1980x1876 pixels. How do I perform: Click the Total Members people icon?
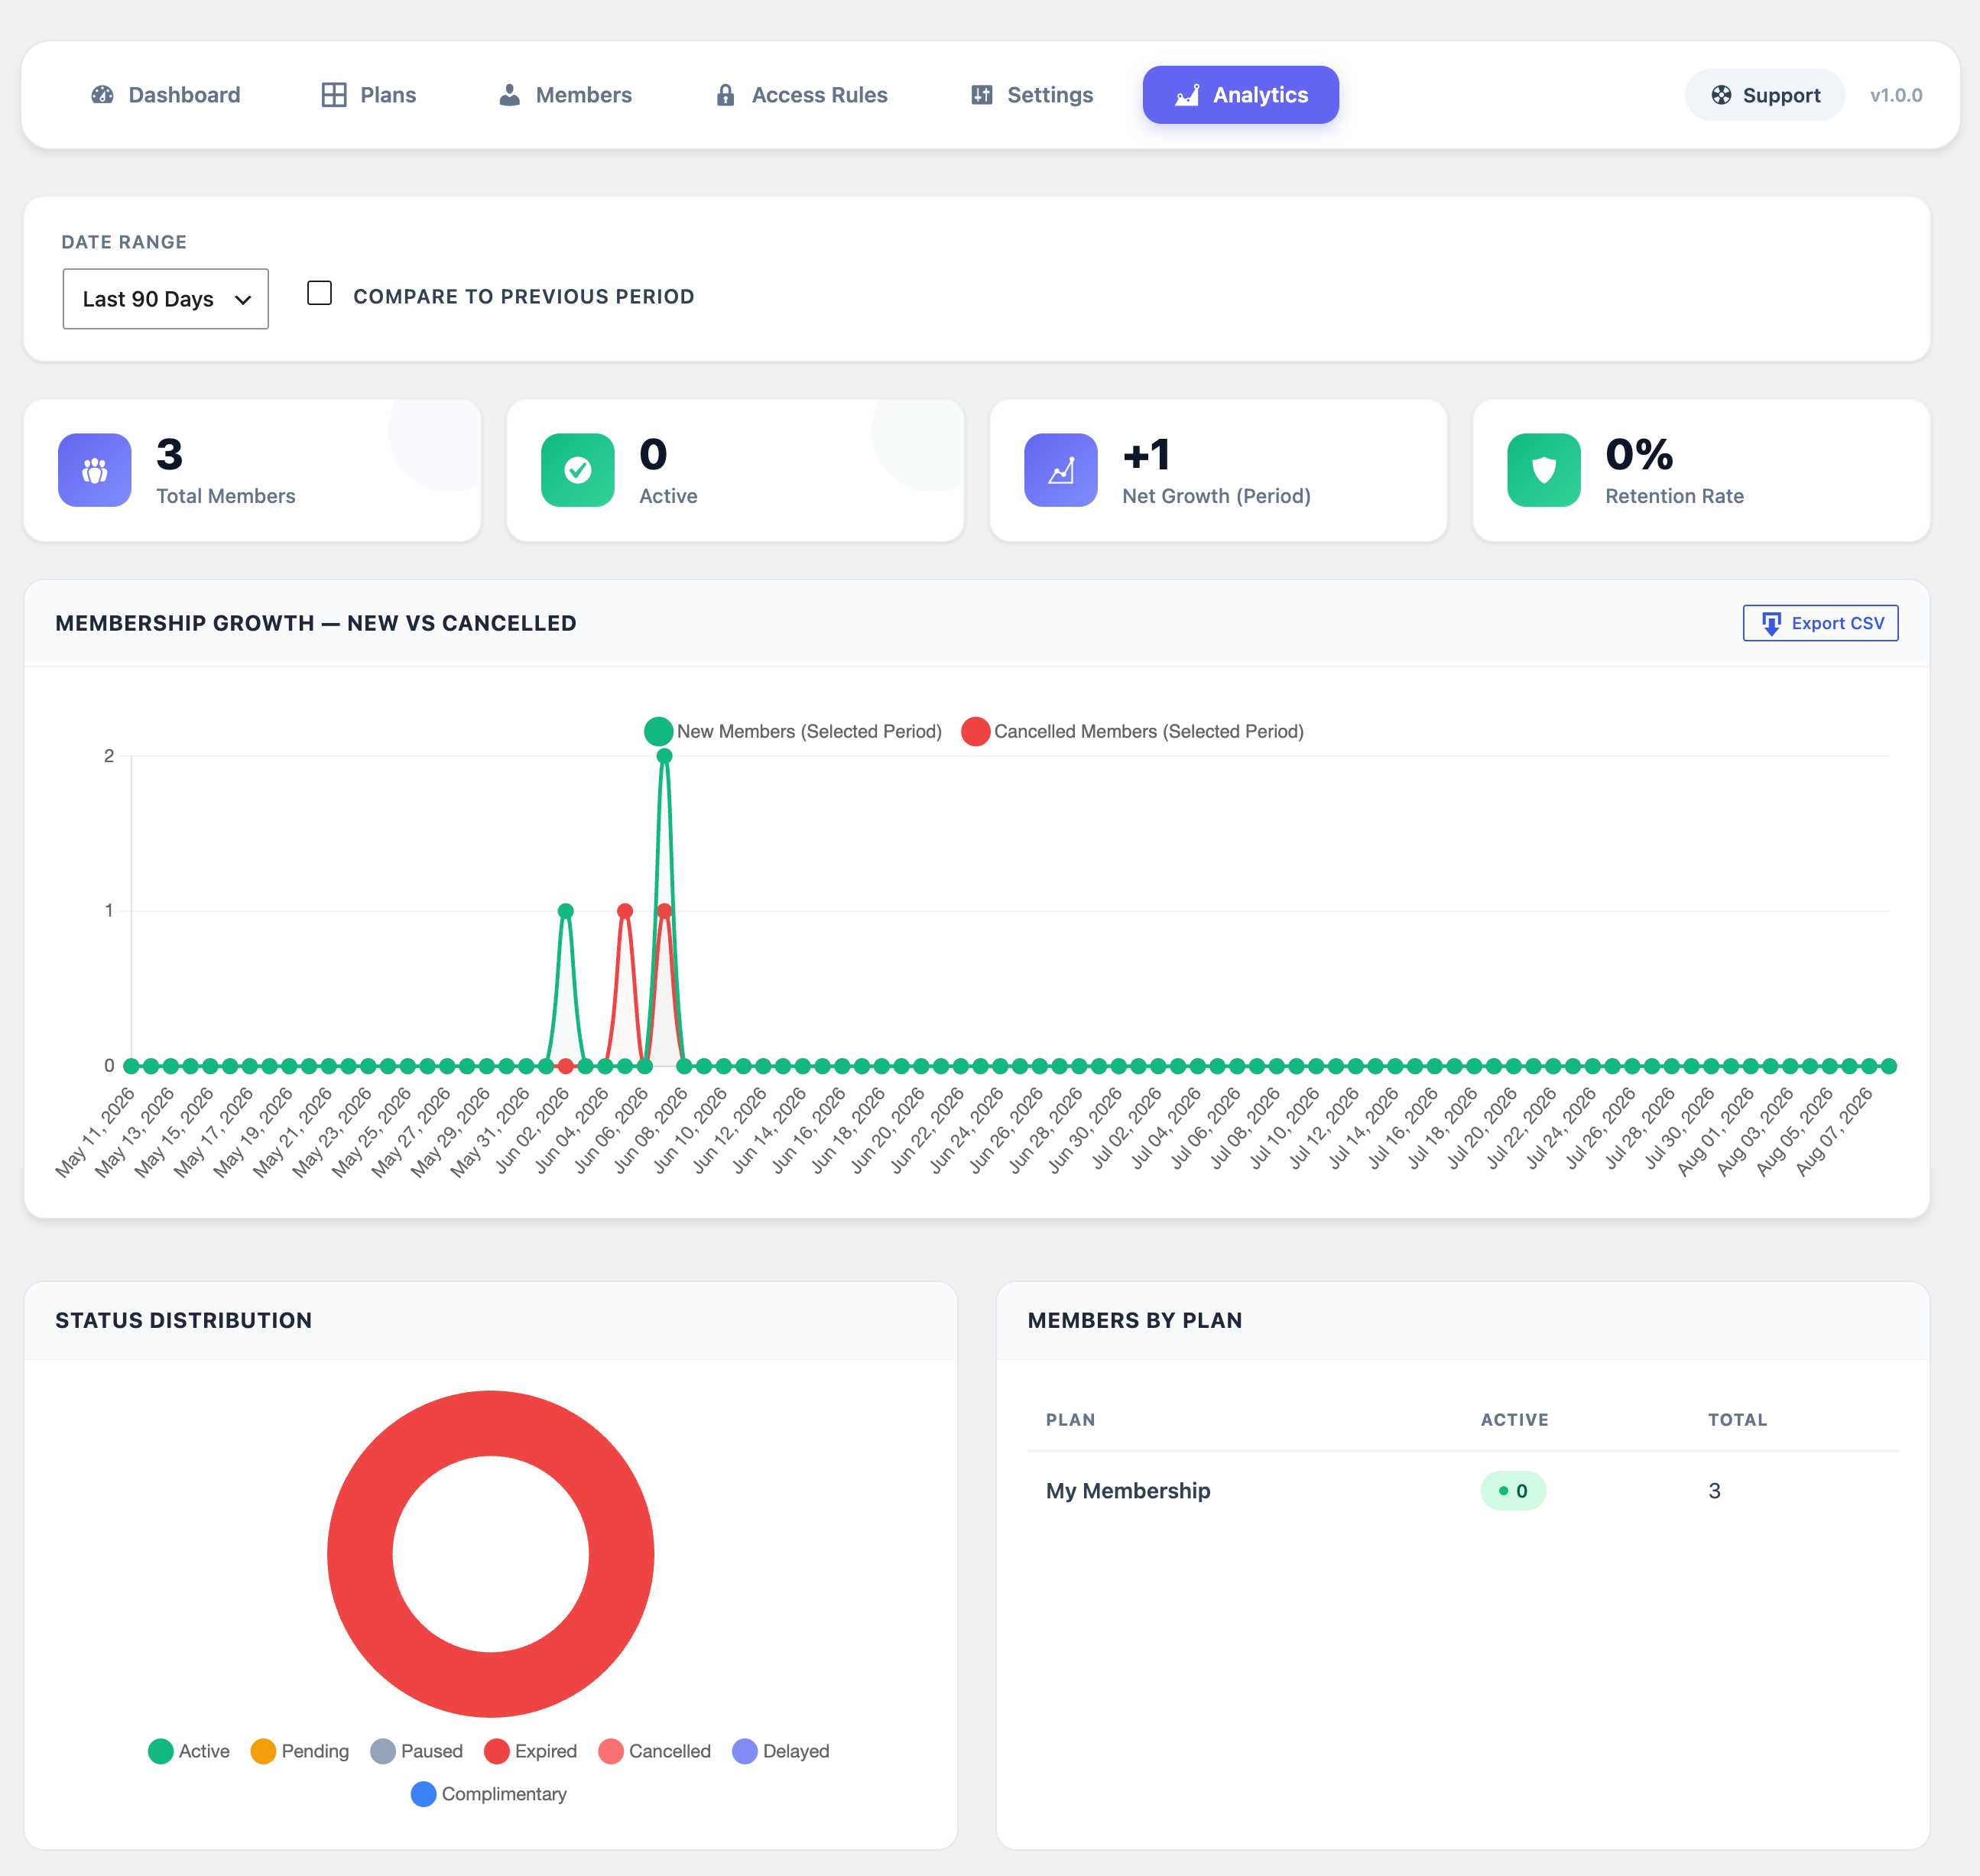95,470
